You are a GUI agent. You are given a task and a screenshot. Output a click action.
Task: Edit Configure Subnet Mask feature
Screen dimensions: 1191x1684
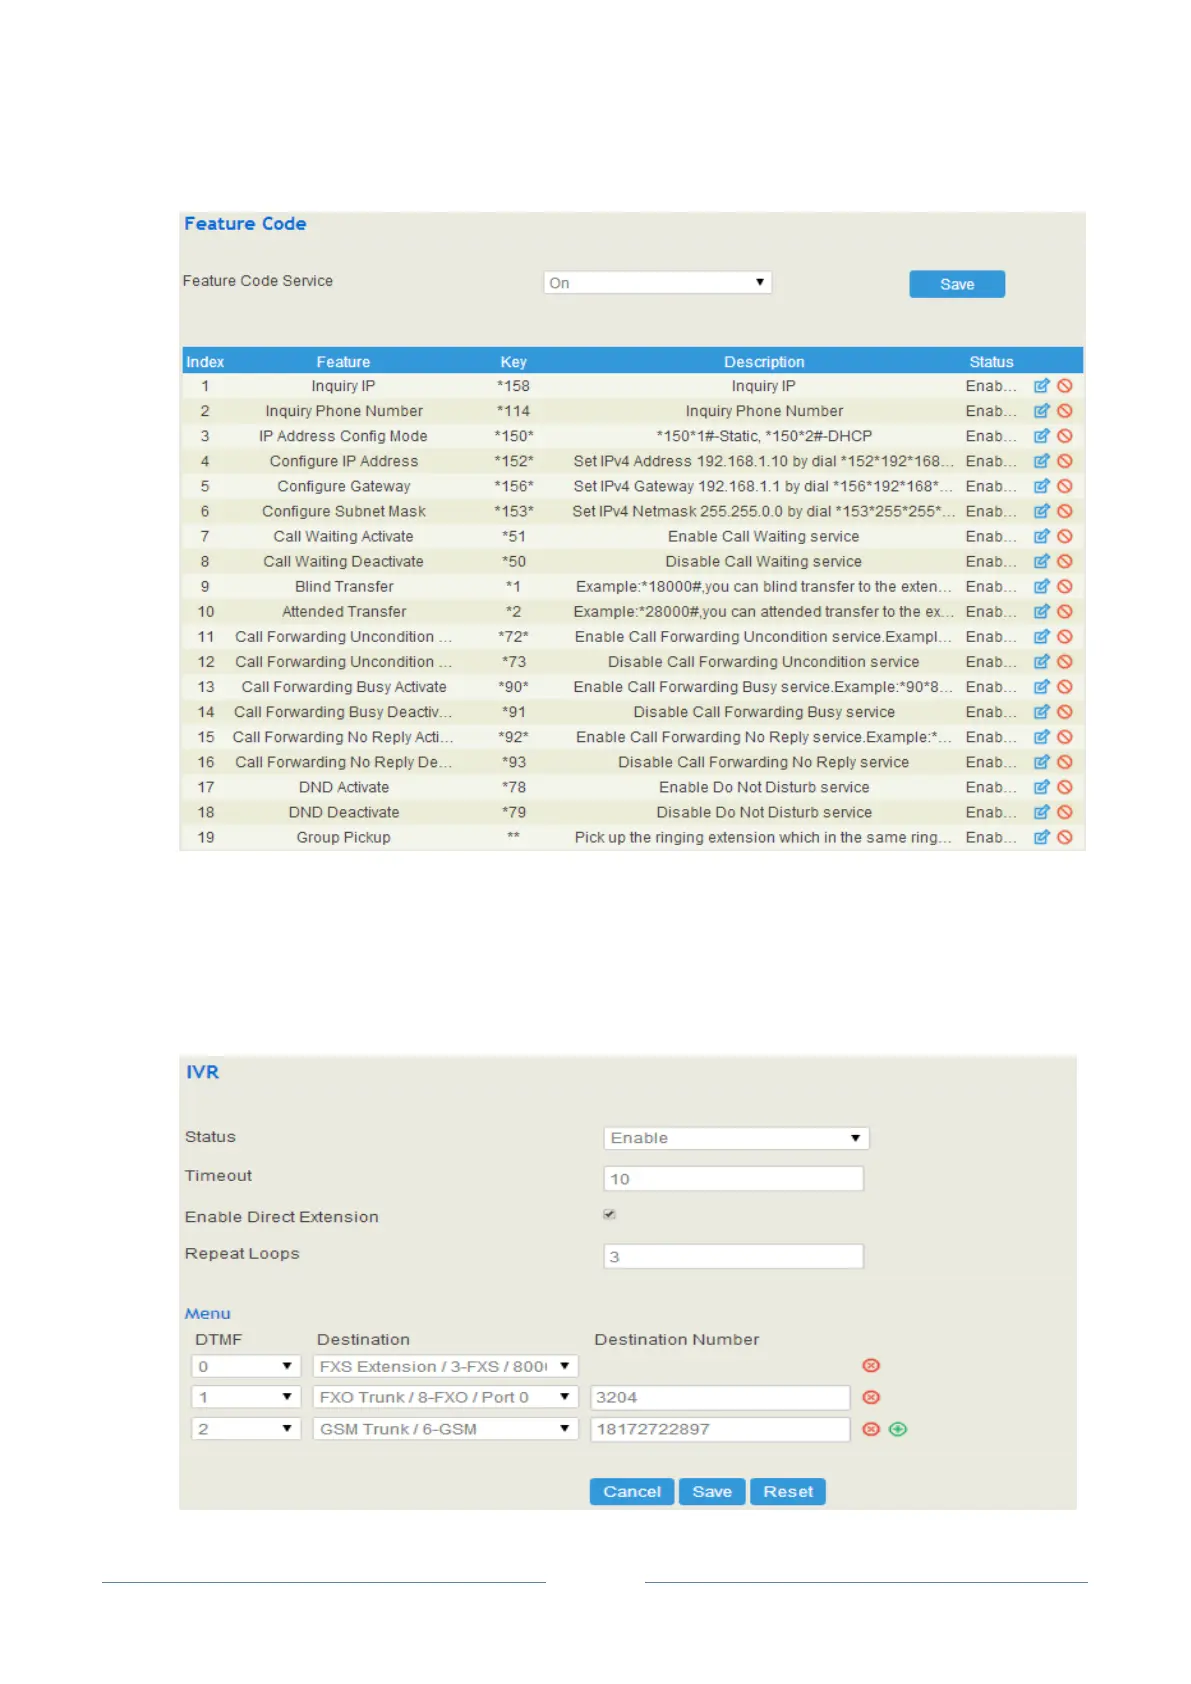(1041, 511)
